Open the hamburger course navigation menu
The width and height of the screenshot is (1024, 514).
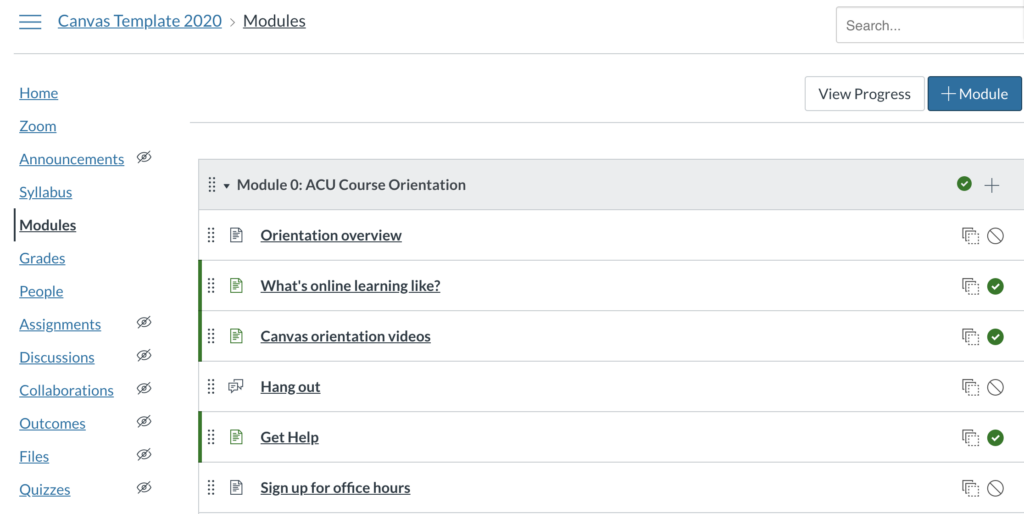[x=30, y=22]
